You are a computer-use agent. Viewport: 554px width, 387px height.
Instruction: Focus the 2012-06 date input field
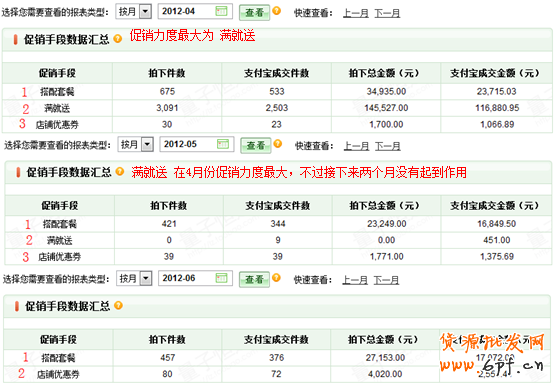click(195, 278)
